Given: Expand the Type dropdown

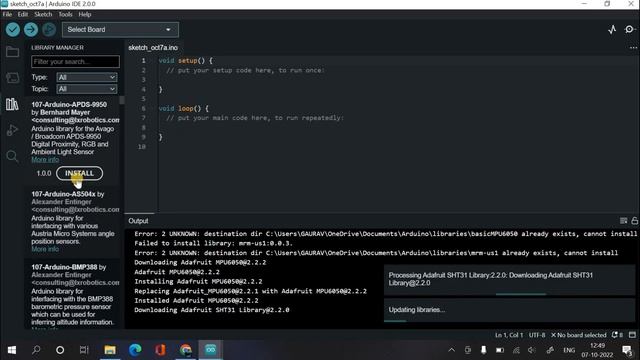Looking at the screenshot, I should pyautogui.click(x=87, y=77).
